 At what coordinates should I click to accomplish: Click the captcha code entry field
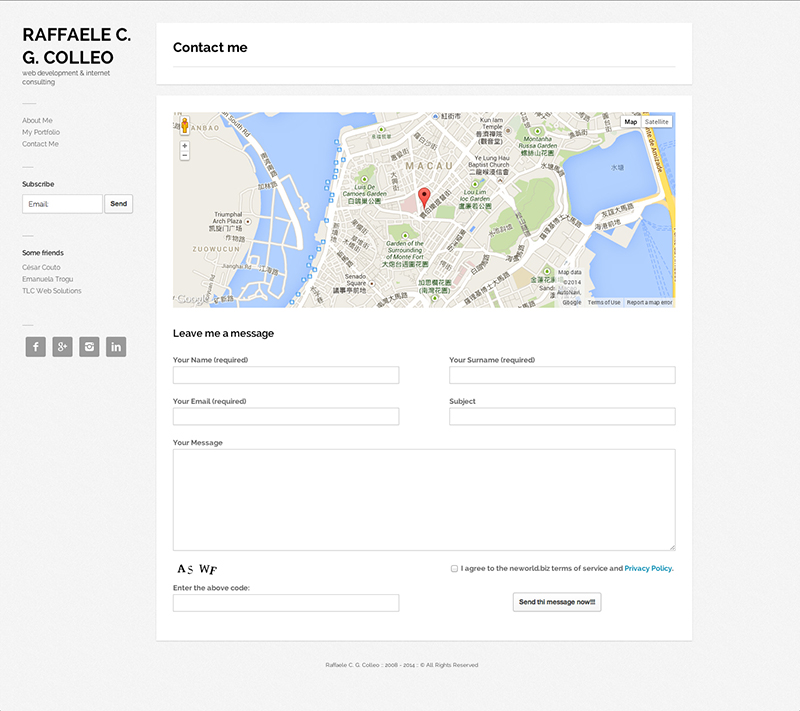(x=286, y=603)
